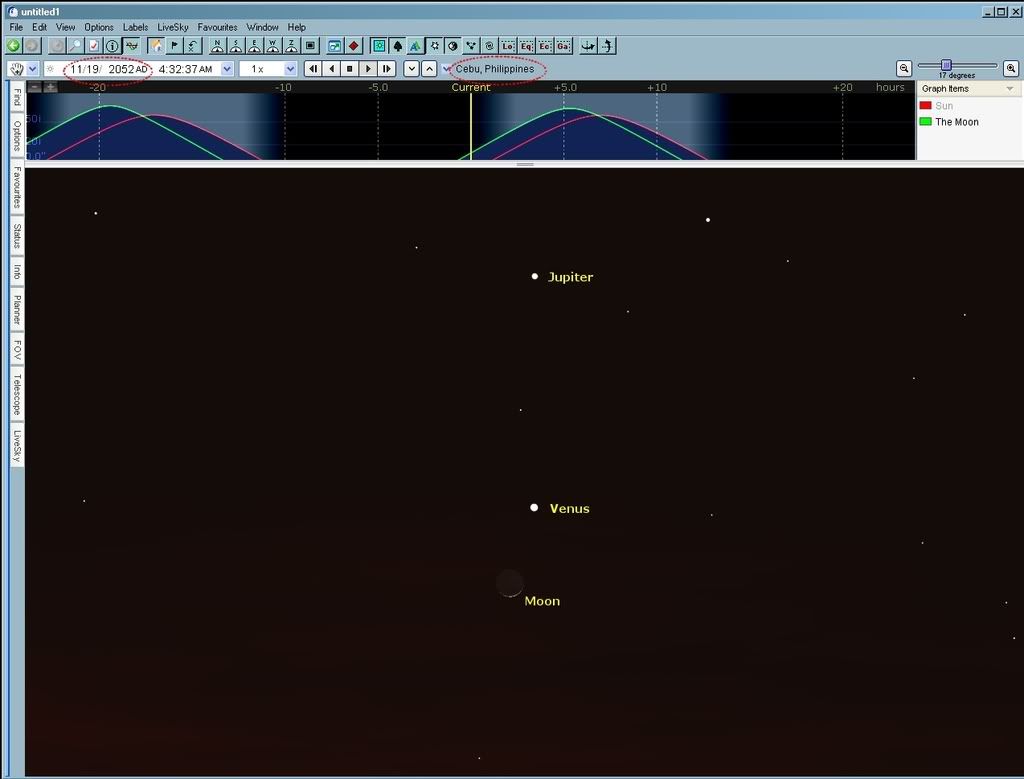Face North with the N compass icon
Viewport: 1024px width, 779px height.
[217, 46]
